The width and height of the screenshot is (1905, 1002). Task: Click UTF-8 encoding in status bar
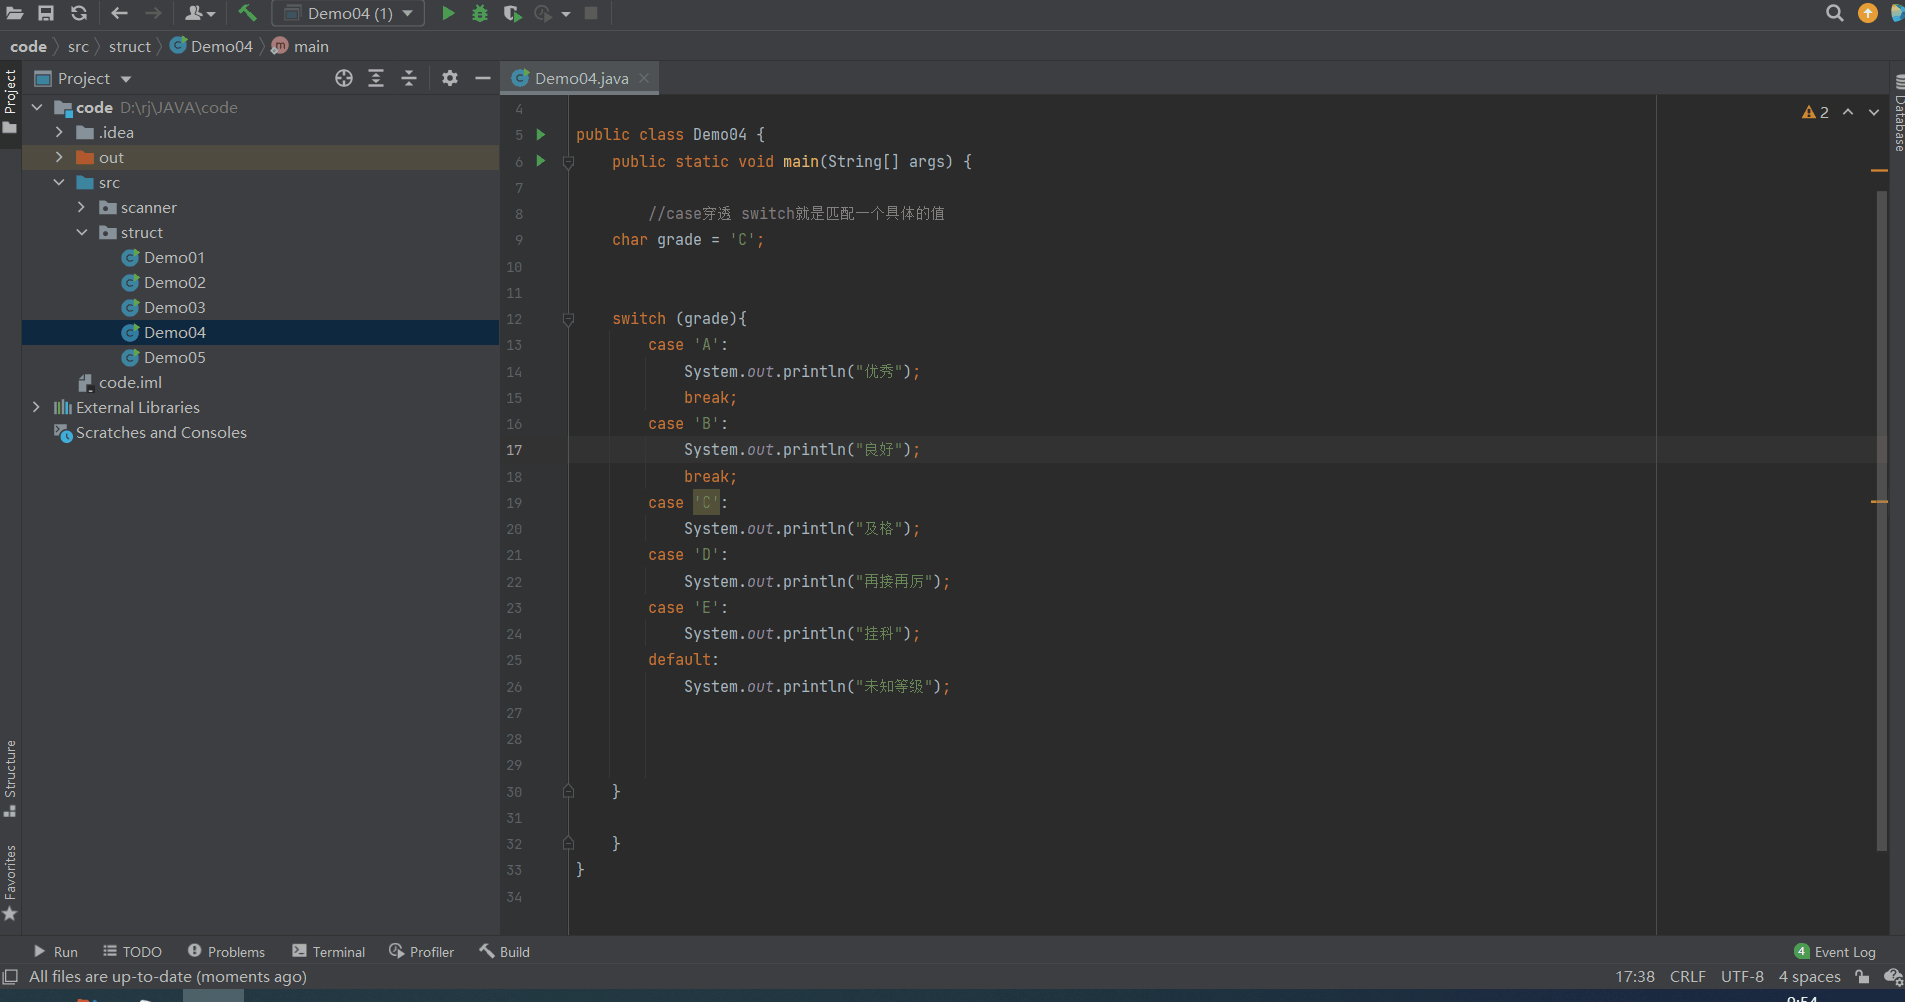1742,977
